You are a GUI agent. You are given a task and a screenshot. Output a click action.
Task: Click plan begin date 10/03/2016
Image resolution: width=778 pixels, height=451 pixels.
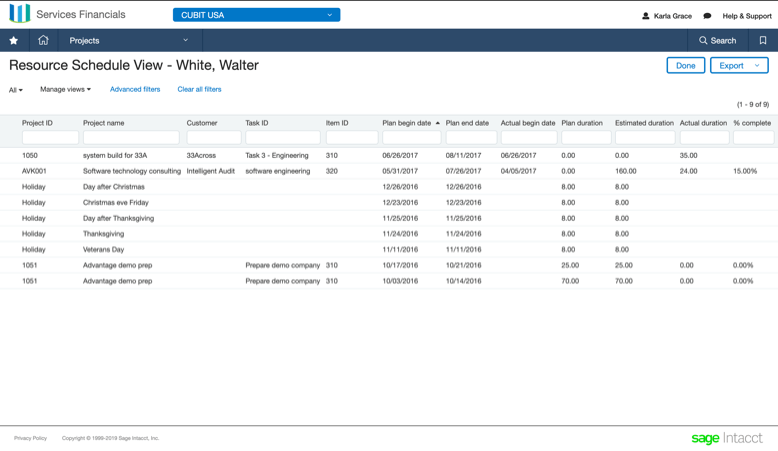(x=400, y=281)
